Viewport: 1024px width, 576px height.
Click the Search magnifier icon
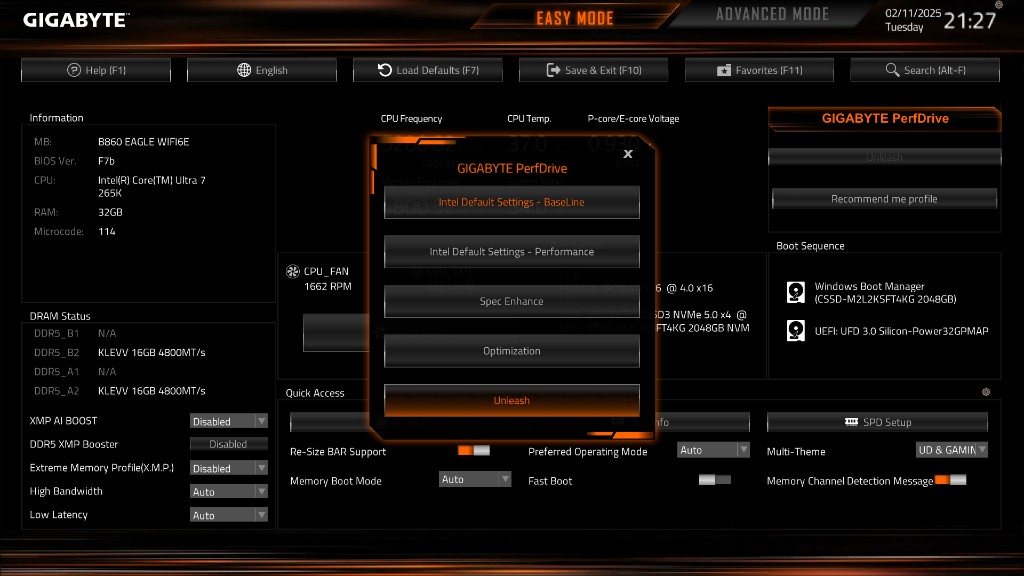click(x=892, y=70)
